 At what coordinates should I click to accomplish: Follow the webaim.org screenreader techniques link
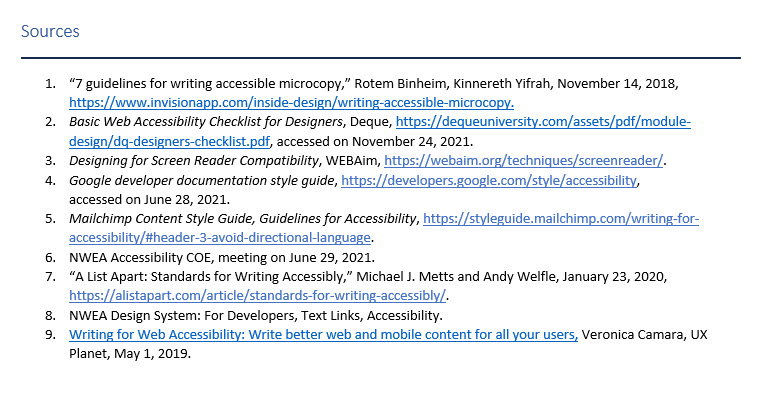pos(524,160)
